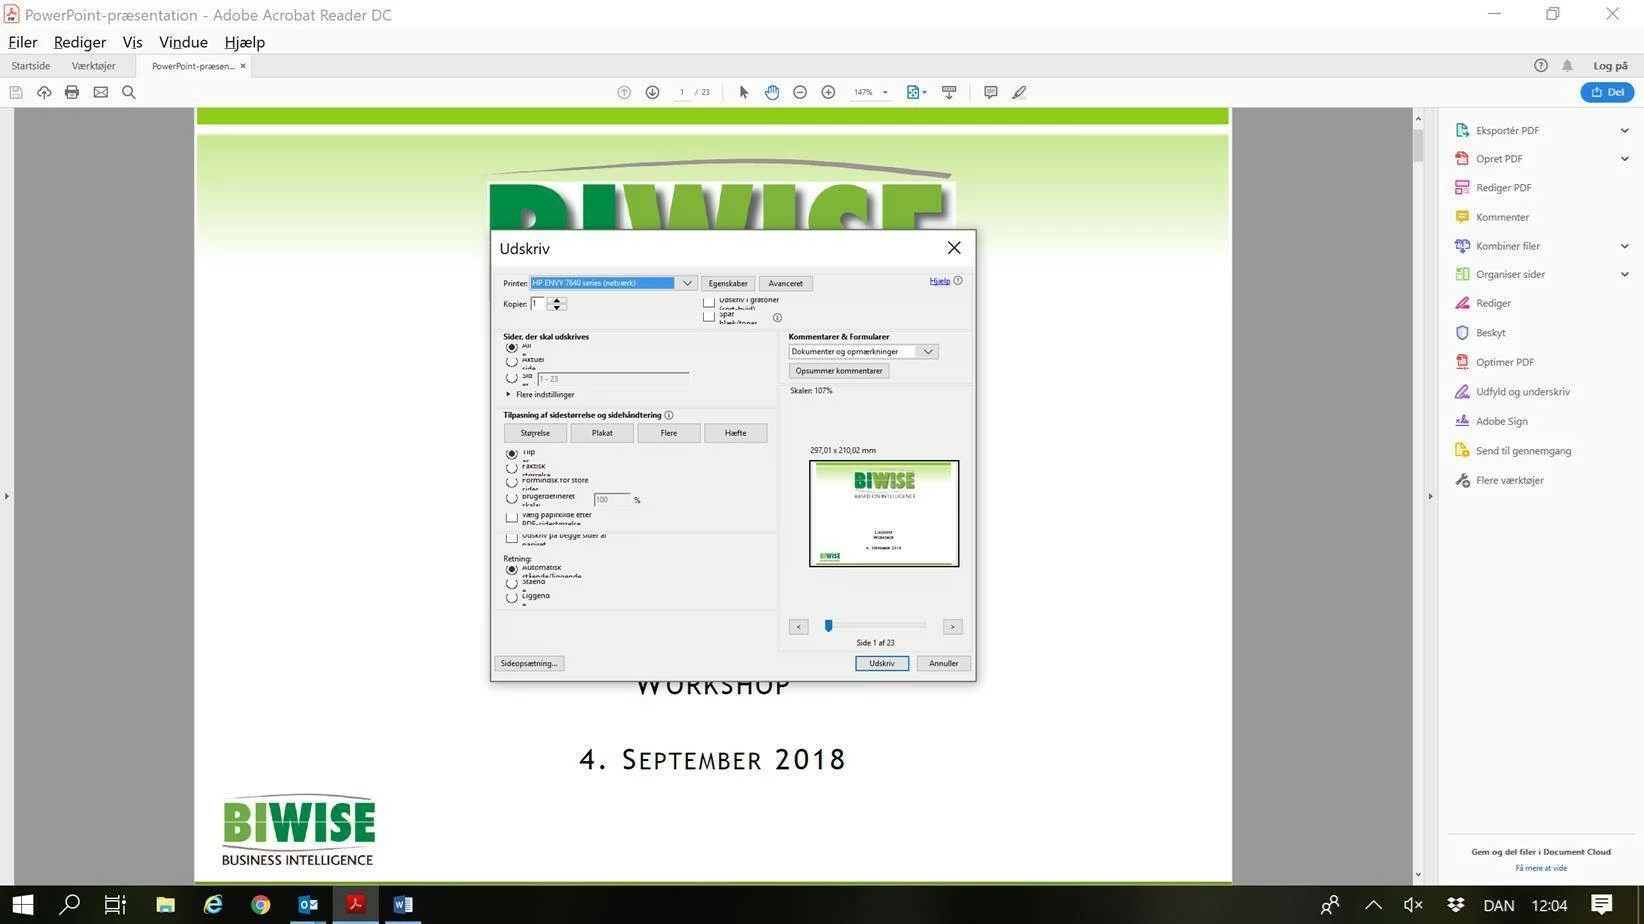
Task: Select Formindsk for store sider radio button
Action: (x=512, y=483)
